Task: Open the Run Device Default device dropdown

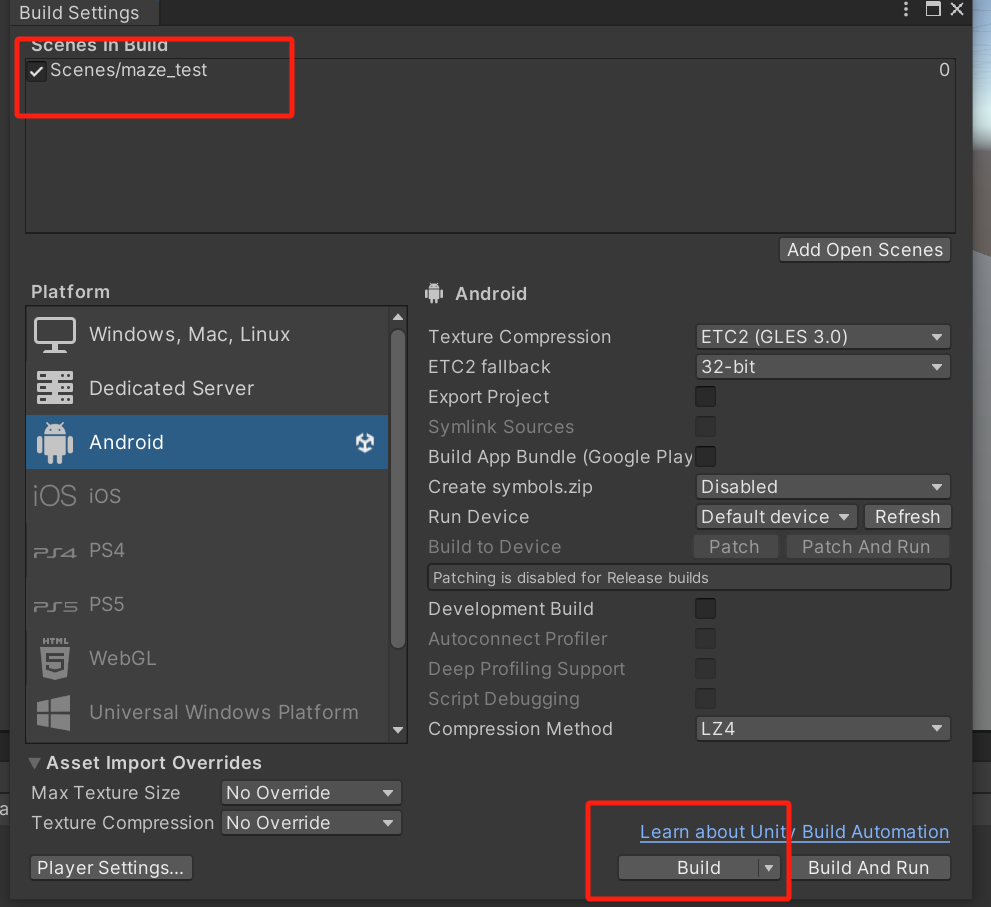Action: [x=776, y=517]
